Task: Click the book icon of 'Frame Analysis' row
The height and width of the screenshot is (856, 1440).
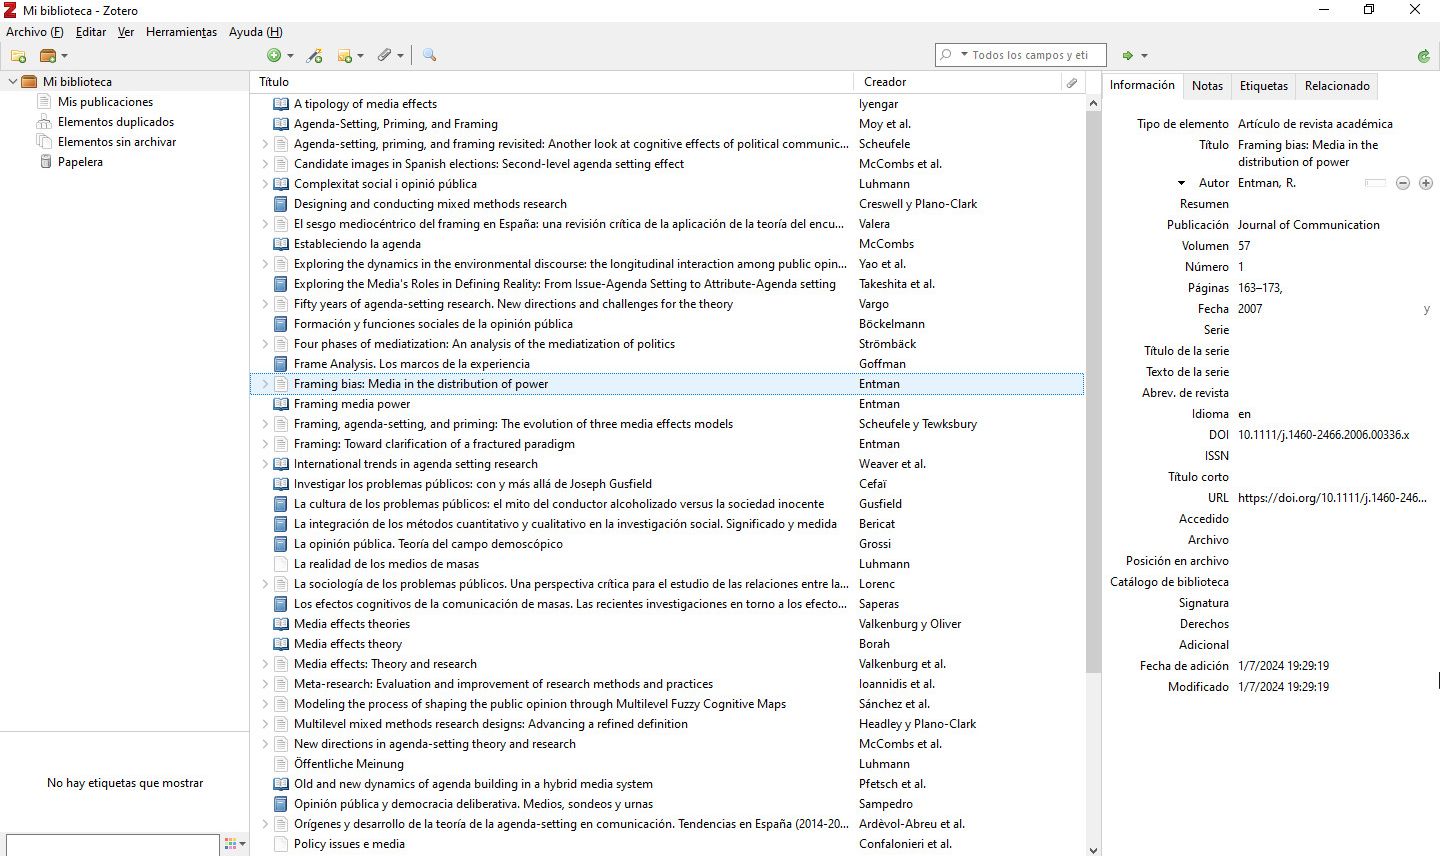Action: [281, 364]
